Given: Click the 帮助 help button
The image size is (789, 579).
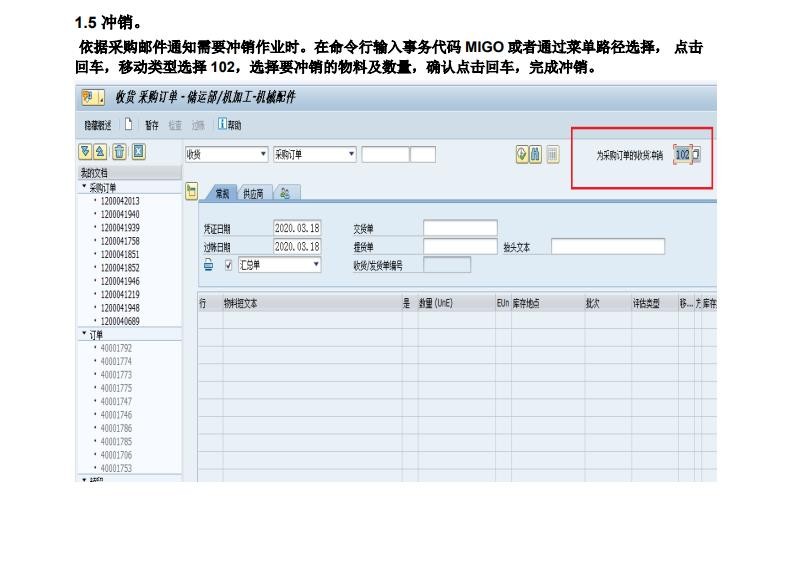Looking at the screenshot, I should 229,124.
